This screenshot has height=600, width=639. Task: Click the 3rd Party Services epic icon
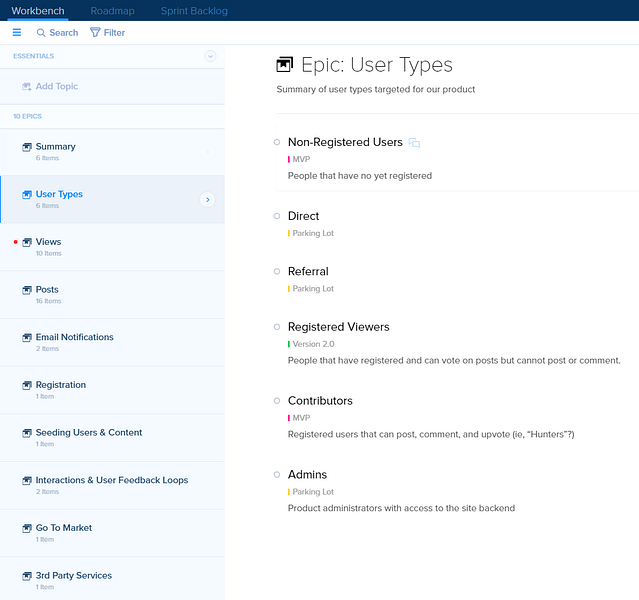pyautogui.click(x=27, y=576)
